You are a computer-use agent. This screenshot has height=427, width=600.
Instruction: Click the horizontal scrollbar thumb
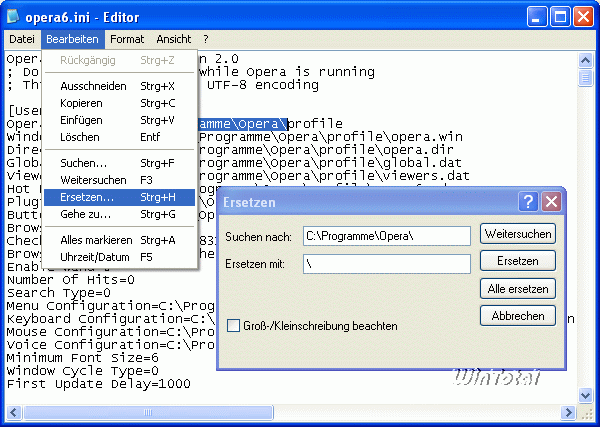click(148, 412)
